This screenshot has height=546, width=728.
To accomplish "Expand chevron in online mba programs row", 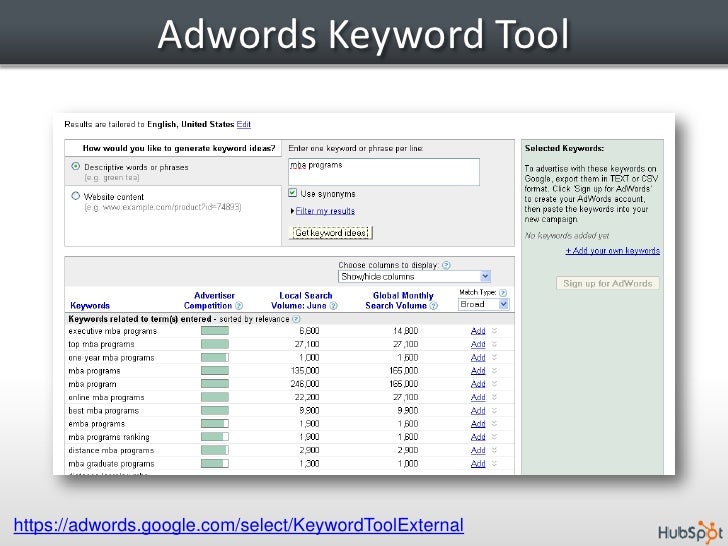I will point(494,397).
